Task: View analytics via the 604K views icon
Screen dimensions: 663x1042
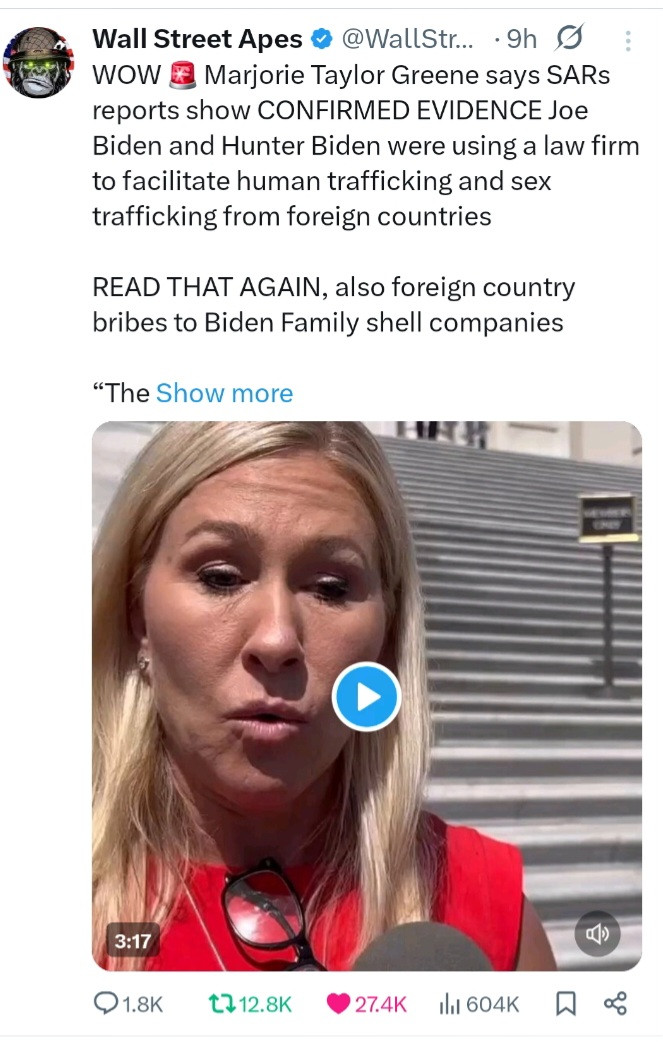Action: 479,1003
